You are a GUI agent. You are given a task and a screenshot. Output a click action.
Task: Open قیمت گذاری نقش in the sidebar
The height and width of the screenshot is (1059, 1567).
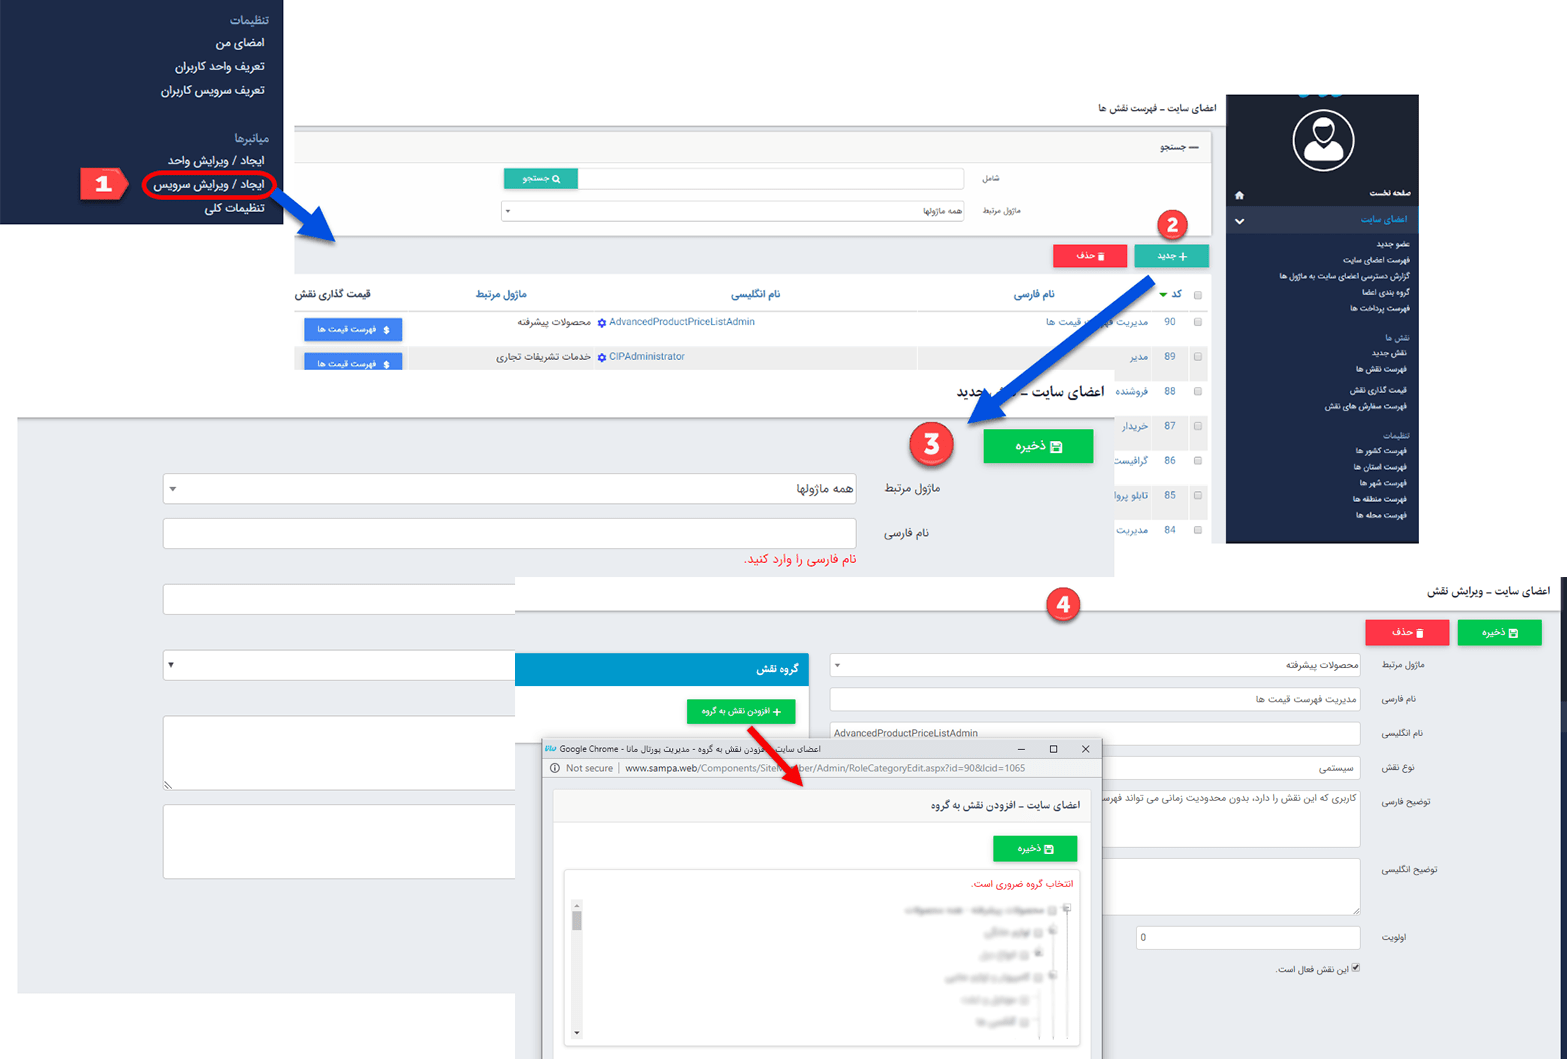[x=1378, y=390]
